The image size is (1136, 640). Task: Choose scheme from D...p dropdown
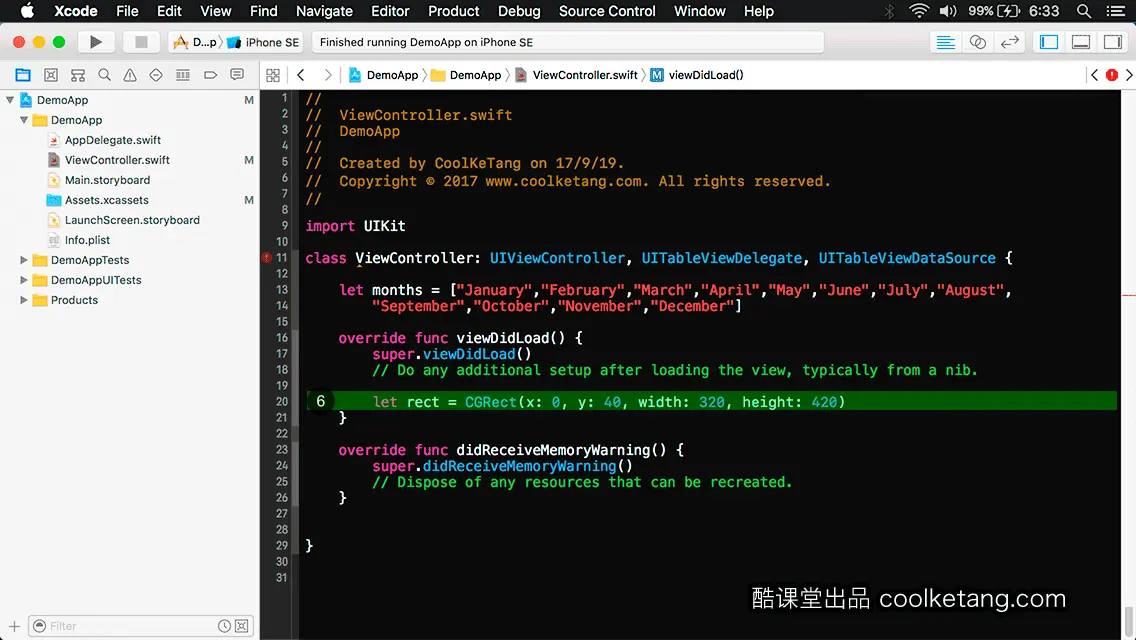(x=195, y=42)
